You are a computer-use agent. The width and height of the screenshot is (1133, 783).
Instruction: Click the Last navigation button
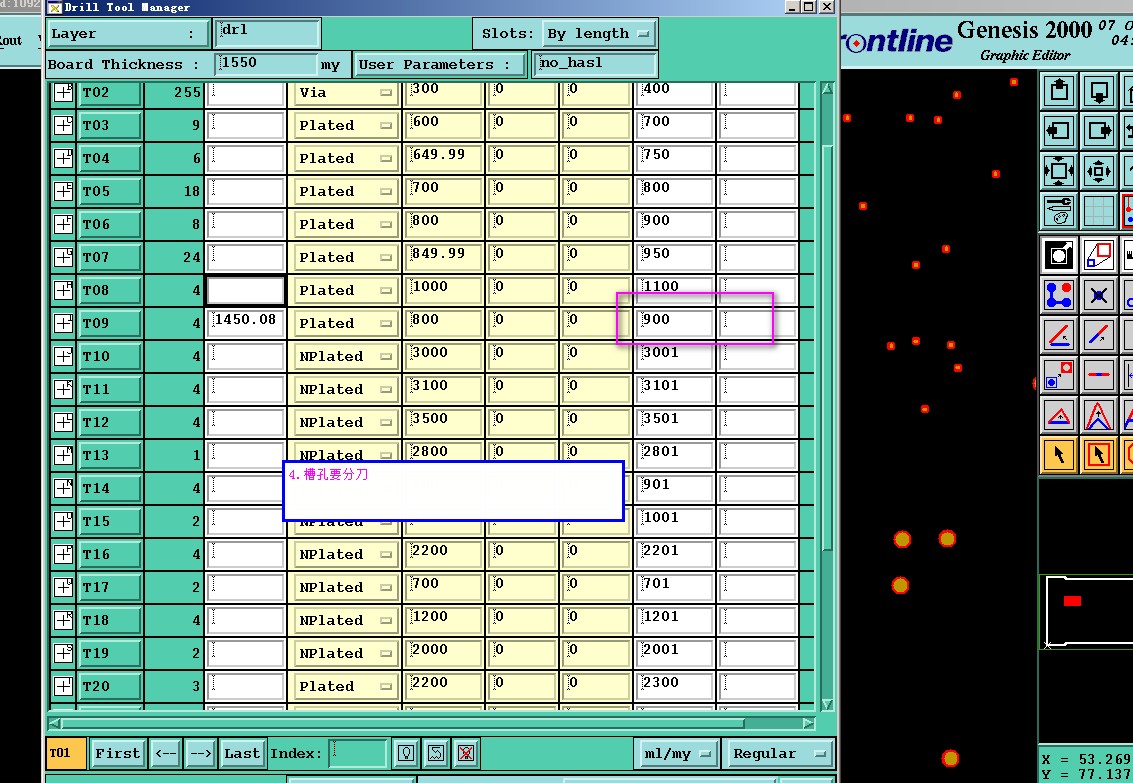tap(242, 753)
